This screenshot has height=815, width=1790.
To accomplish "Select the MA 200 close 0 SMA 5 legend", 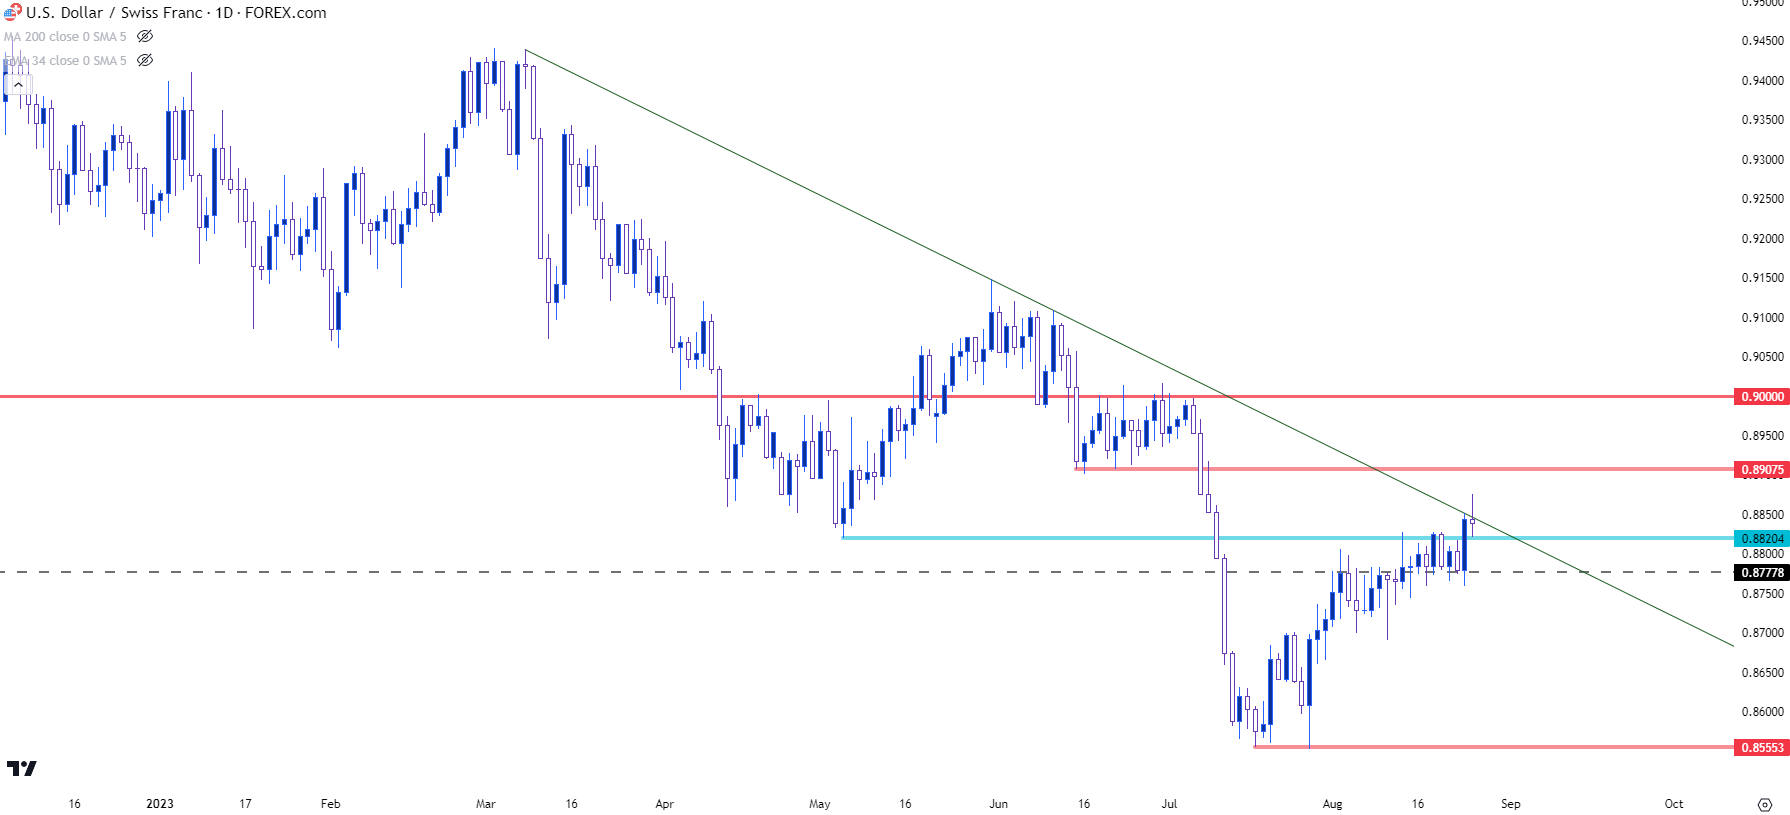I will click(x=65, y=37).
